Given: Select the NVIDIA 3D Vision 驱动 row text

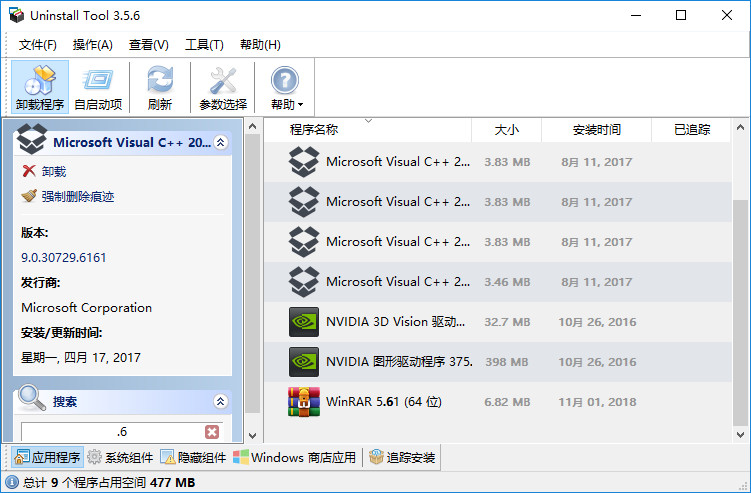Looking at the screenshot, I should pos(395,322).
